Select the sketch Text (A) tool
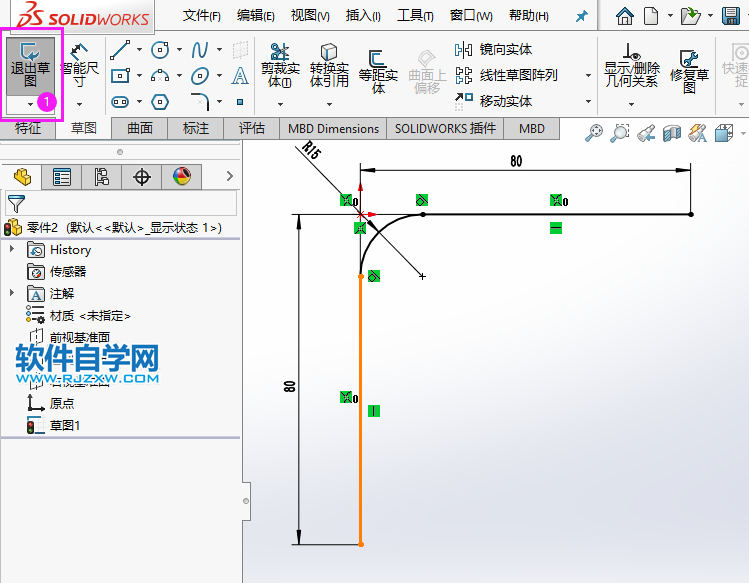749x583 pixels. pyautogui.click(x=240, y=76)
